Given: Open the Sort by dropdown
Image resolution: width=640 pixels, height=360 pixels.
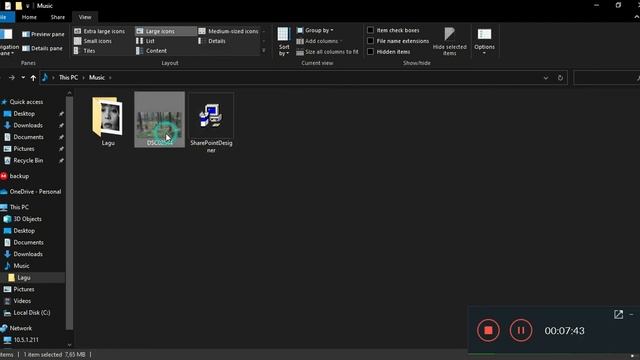Looking at the screenshot, I should coord(284,41).
